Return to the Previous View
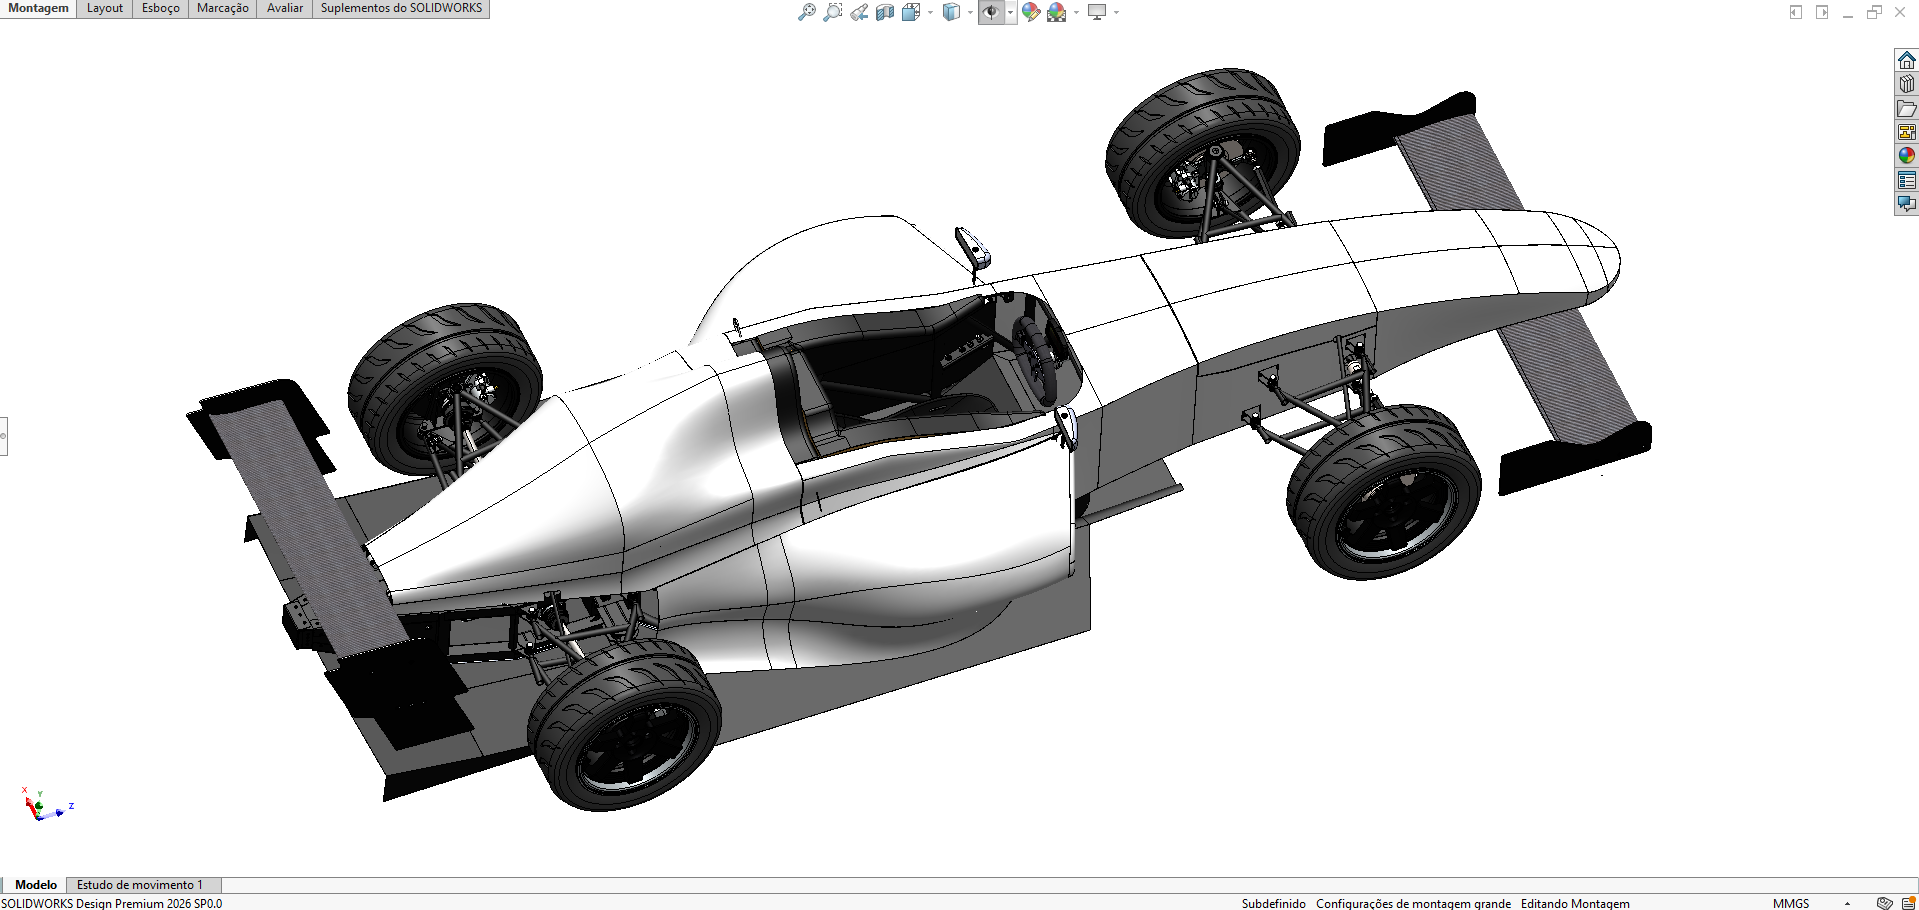This screenshot has height=910, width=1919. click(859, 12)
